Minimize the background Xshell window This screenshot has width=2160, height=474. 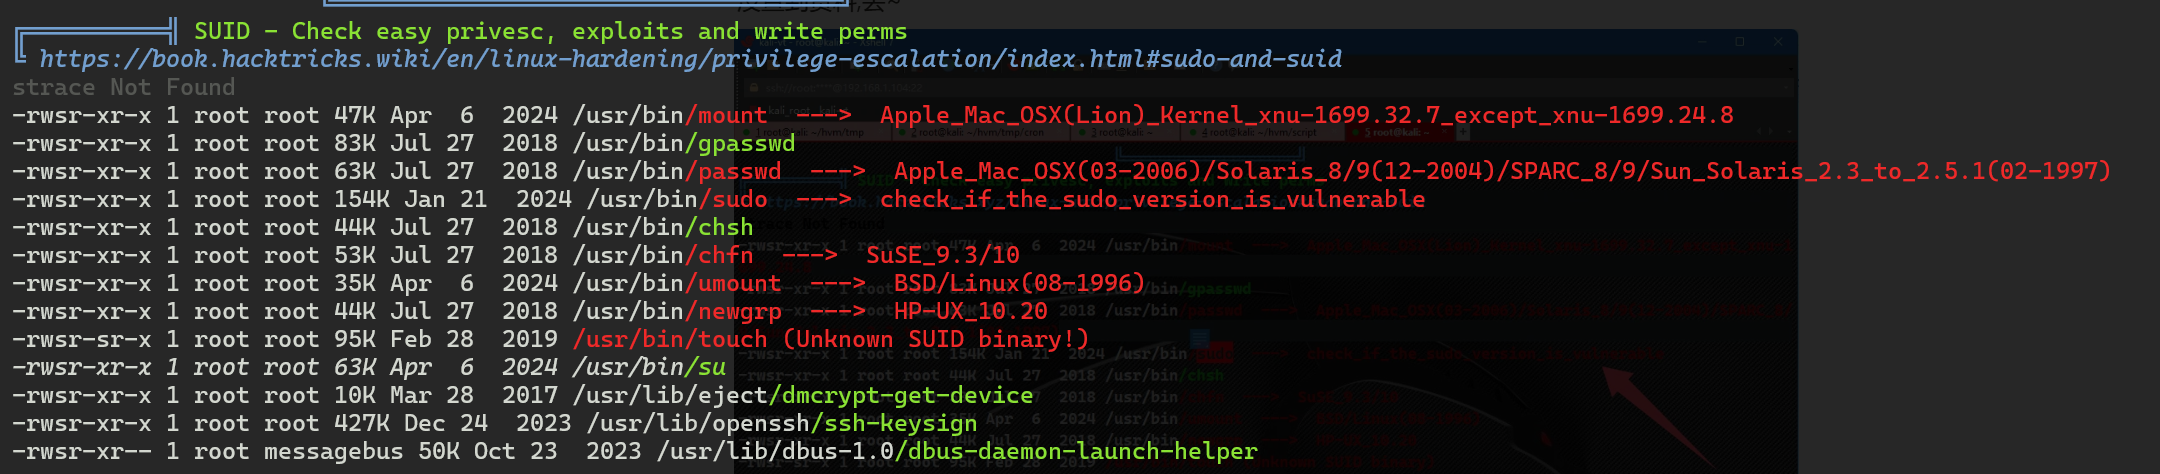point(1702,42)
